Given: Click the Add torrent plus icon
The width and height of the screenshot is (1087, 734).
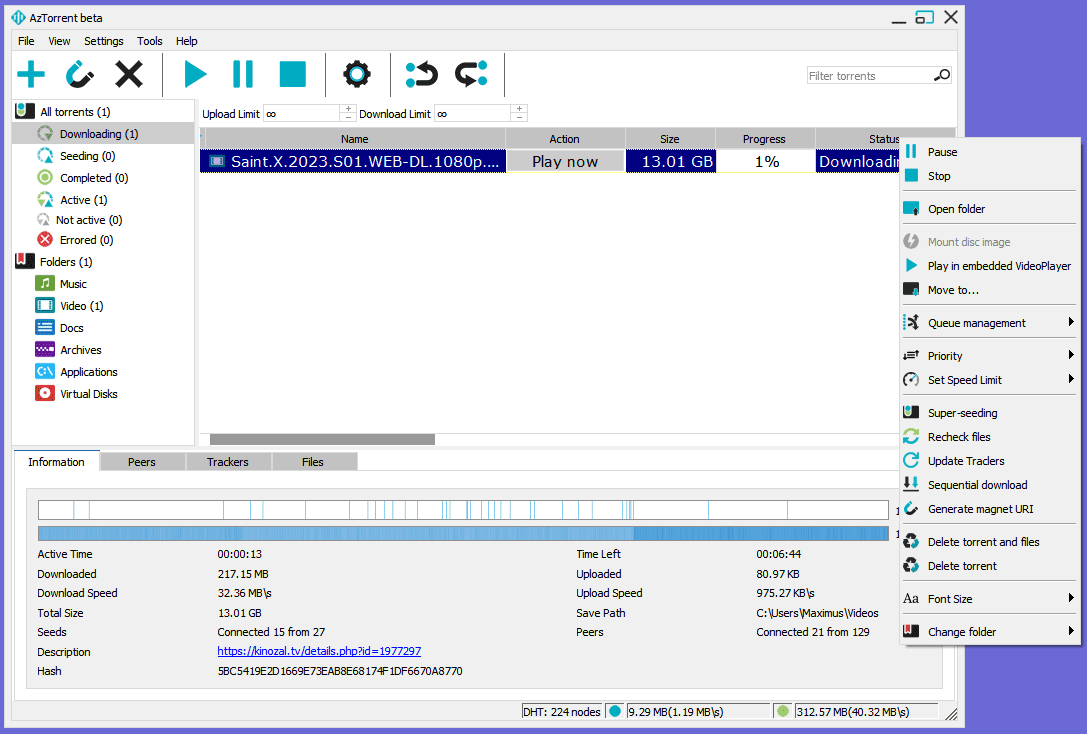Looking at the screenshot, I should (x=31, y=74).
